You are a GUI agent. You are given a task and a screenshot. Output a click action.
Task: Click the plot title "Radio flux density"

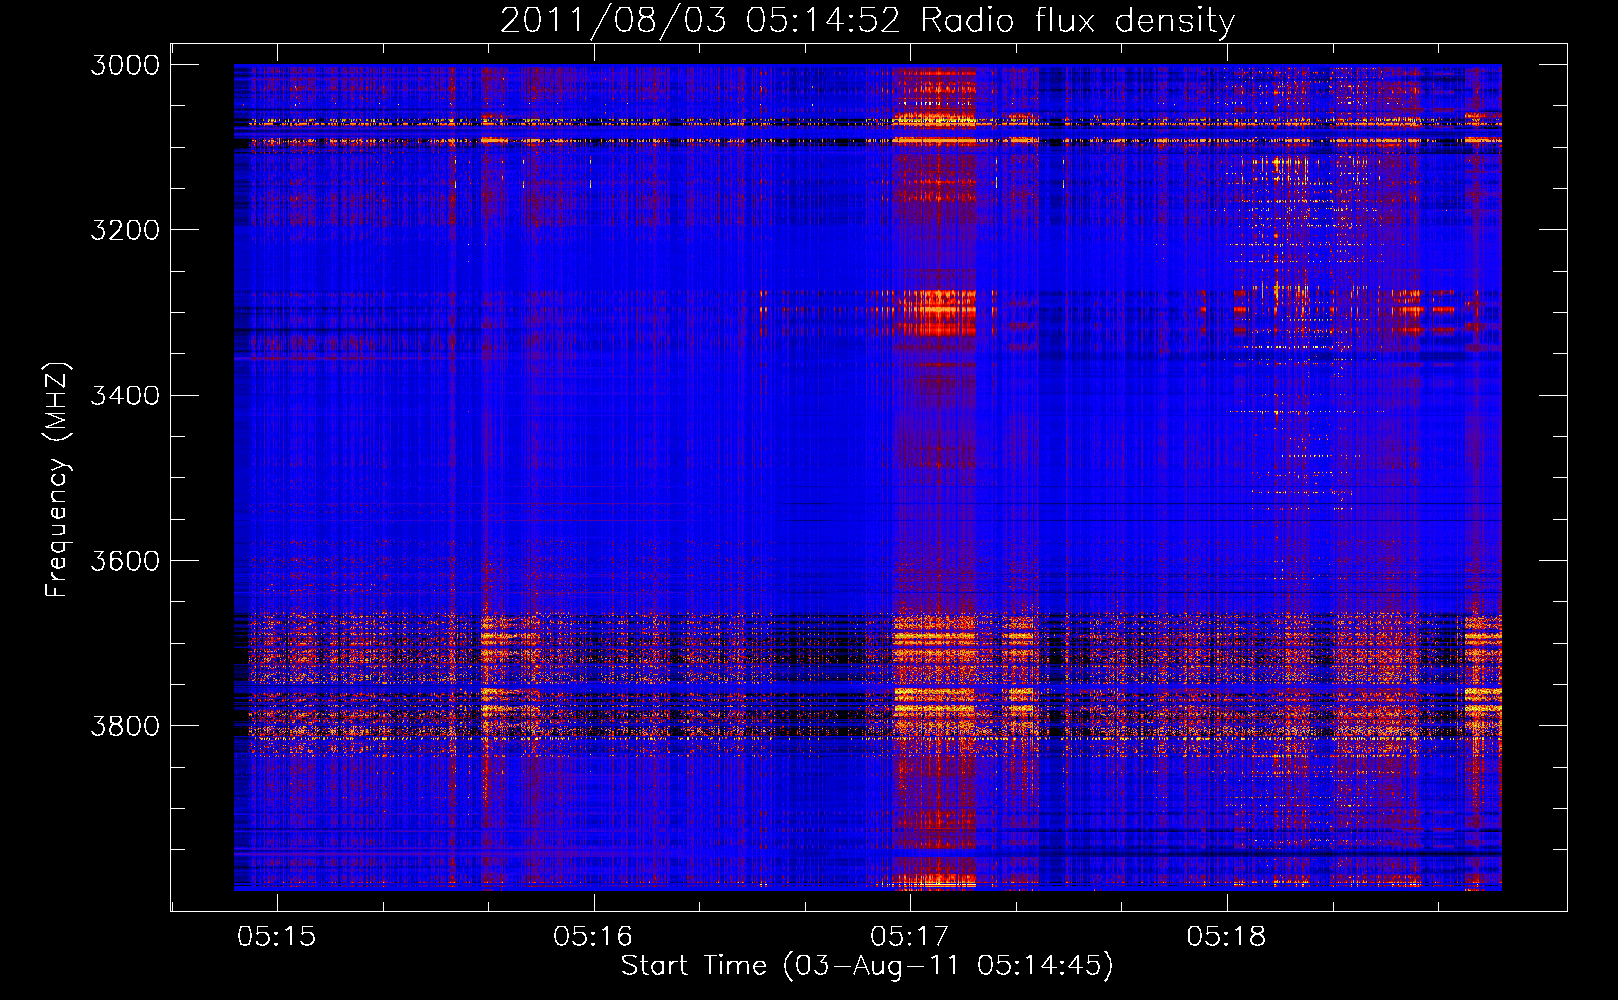click(1077, 20)
